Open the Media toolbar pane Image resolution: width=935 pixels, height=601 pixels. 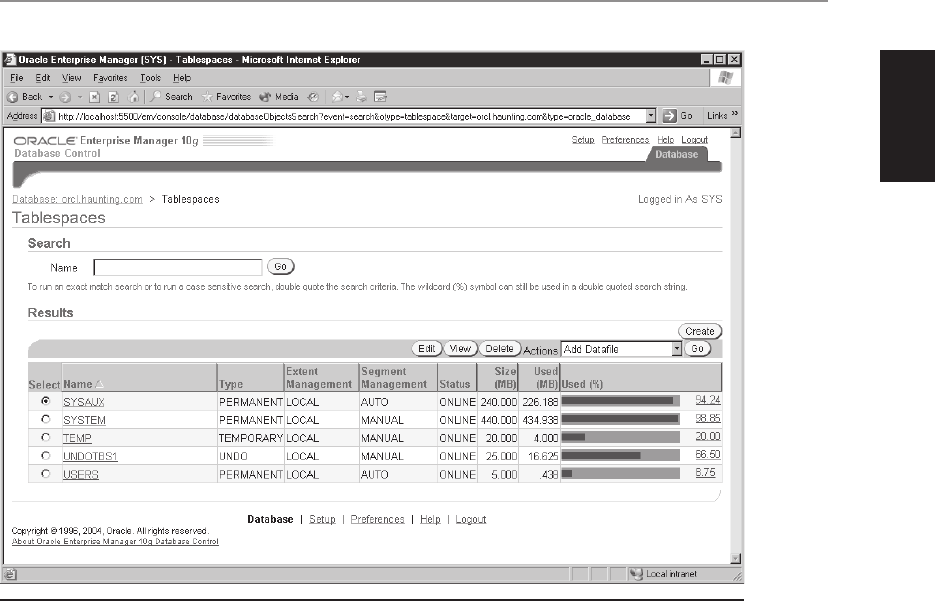[278, 97]
